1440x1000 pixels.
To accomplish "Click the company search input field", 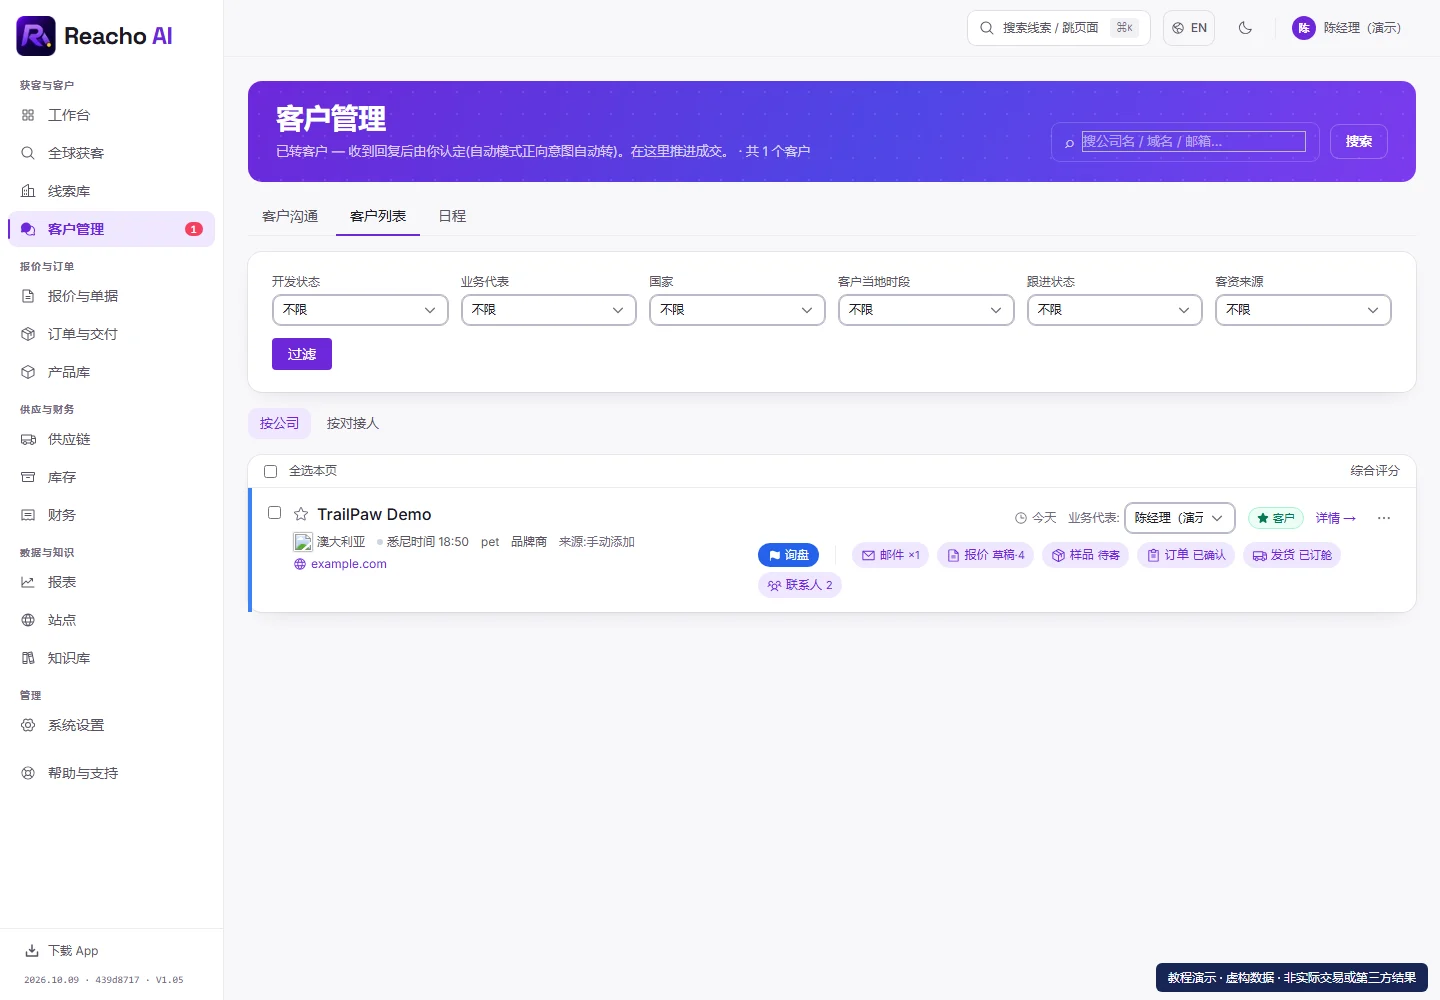I will (x=1194, y=142).
